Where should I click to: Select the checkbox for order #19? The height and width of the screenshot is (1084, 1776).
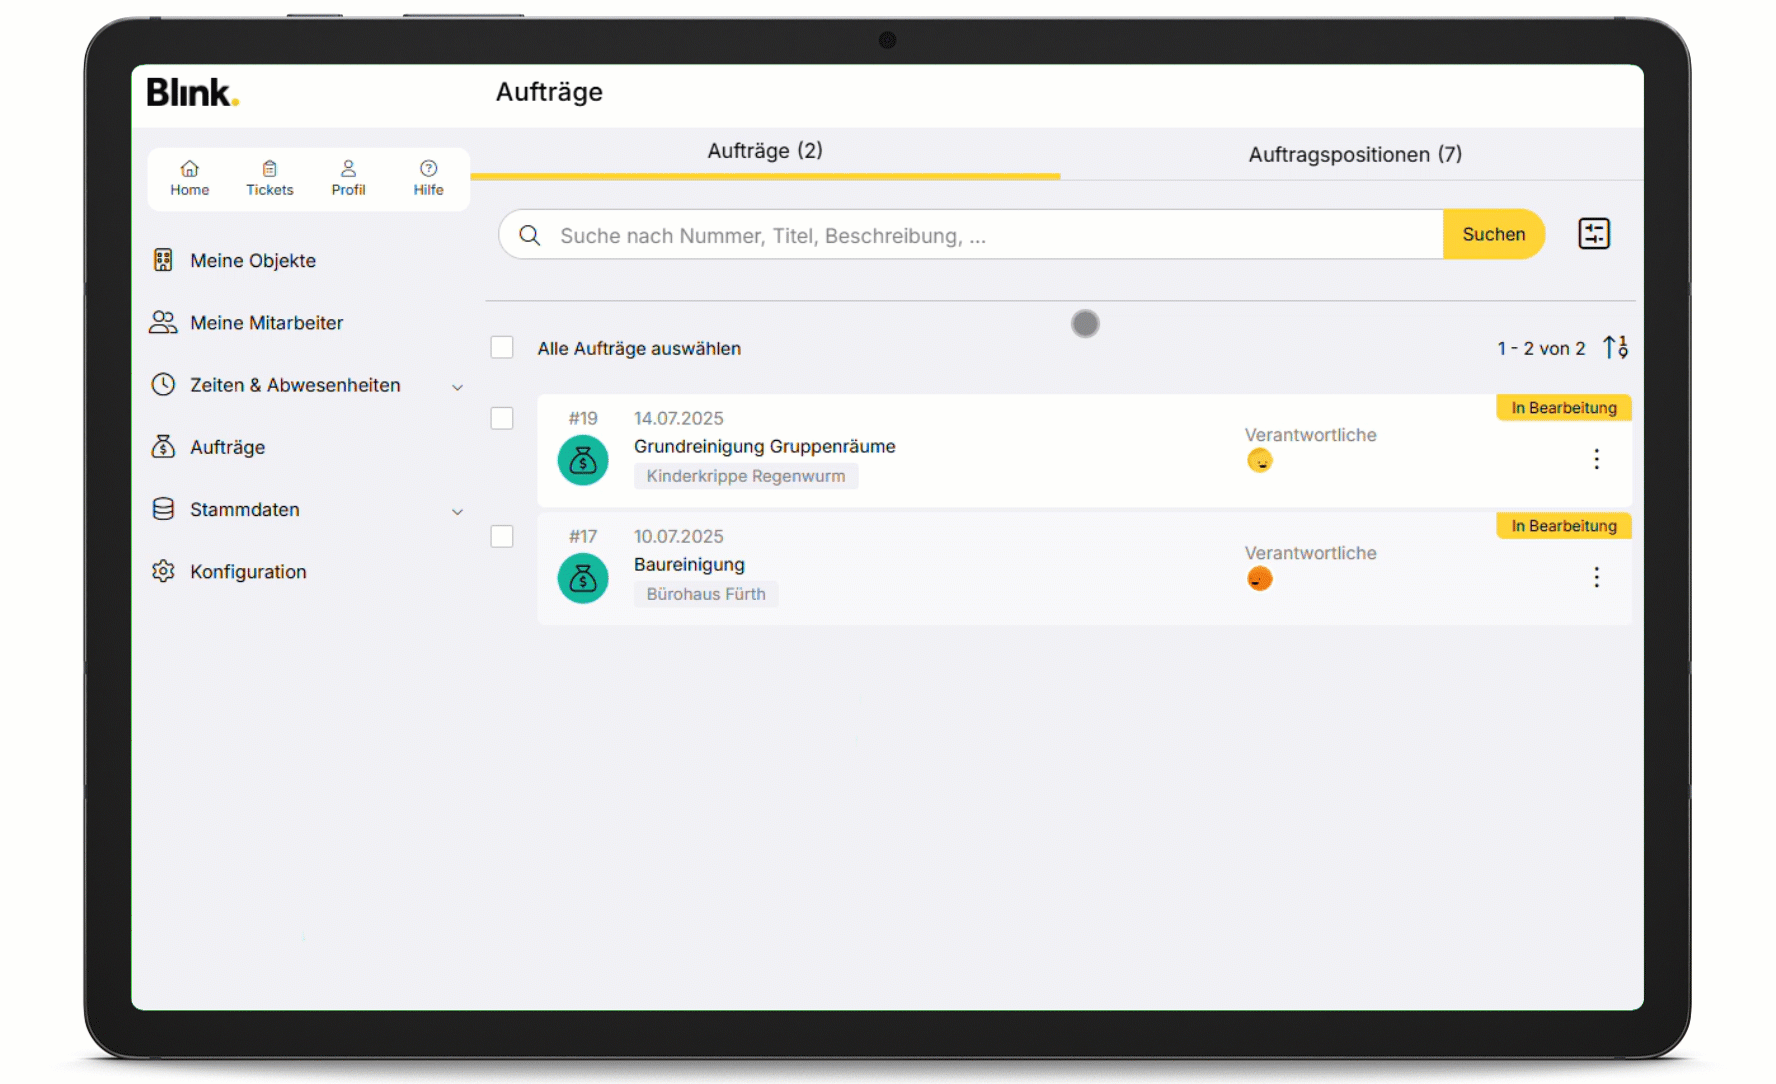502,418
